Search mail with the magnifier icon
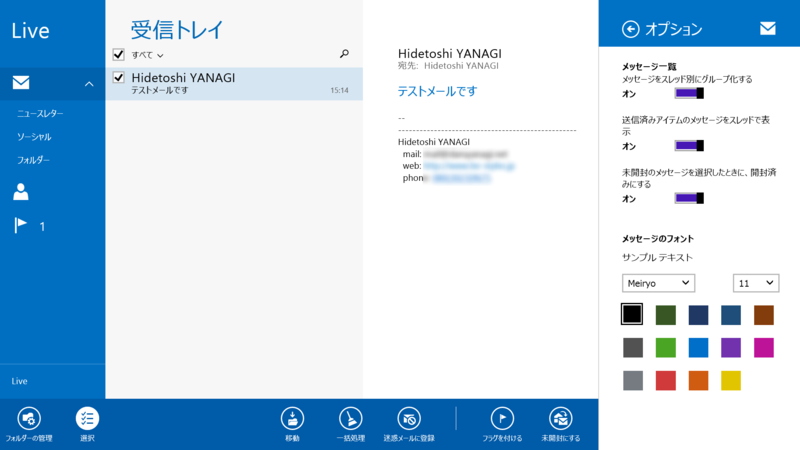 [344, 54]
